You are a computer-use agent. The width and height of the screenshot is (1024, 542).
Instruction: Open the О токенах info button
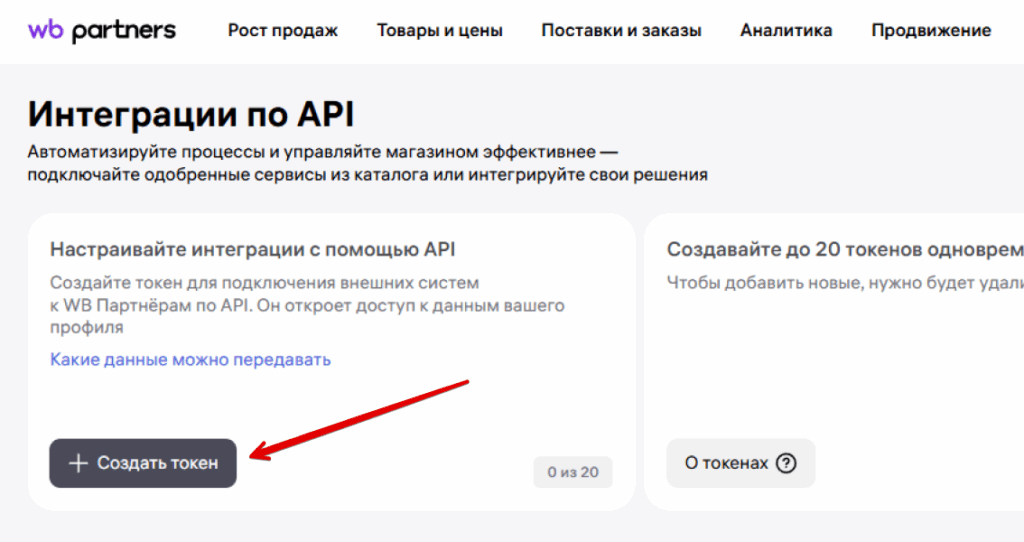pos(740,463)
